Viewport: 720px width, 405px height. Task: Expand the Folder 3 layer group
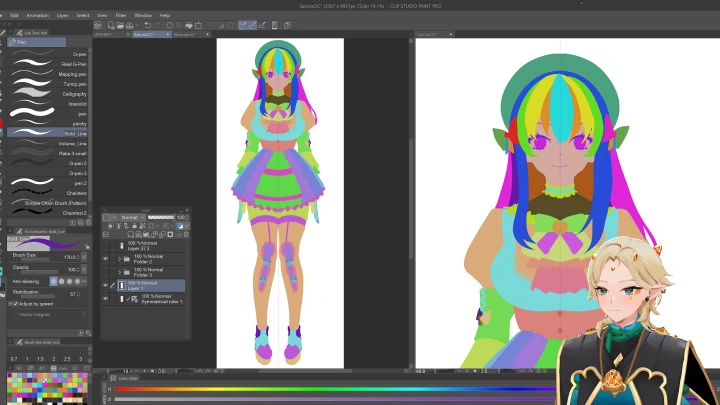119,272
